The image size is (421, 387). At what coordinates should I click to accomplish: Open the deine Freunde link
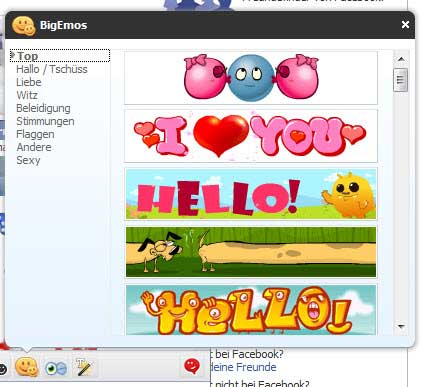click(x=244, y=367)
